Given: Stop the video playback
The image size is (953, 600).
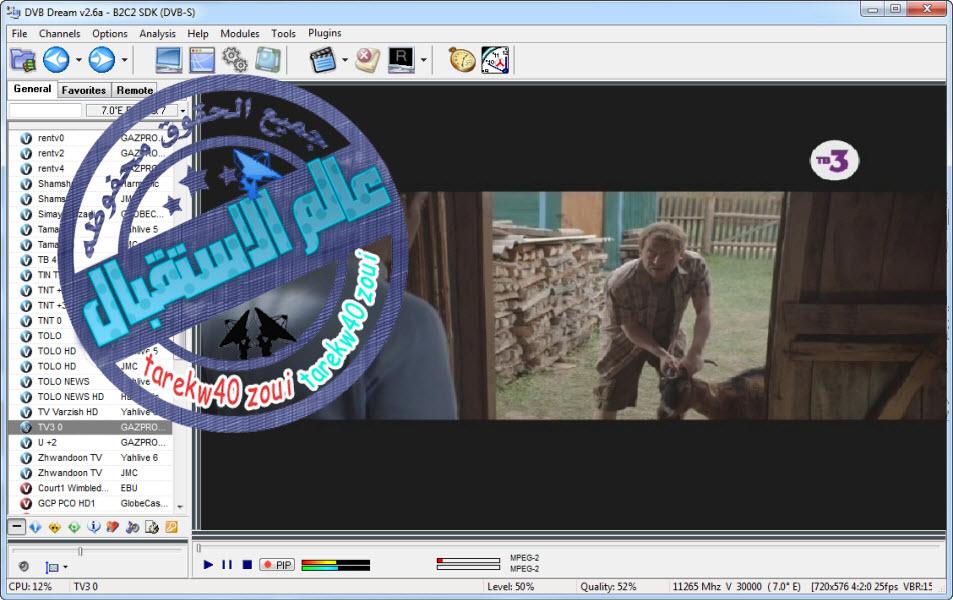Looking at the screenshot, I should pyautogui.click(x=247, y=565).
